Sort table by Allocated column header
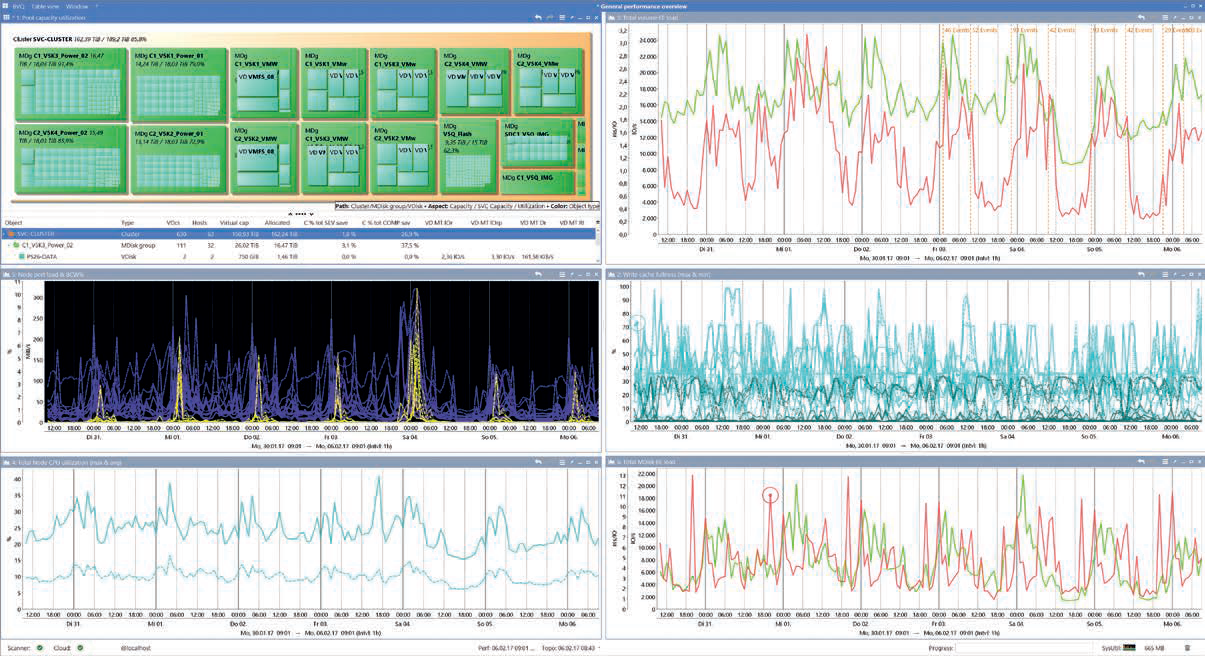Screen dimensions: 1205x656 (277, 223)
